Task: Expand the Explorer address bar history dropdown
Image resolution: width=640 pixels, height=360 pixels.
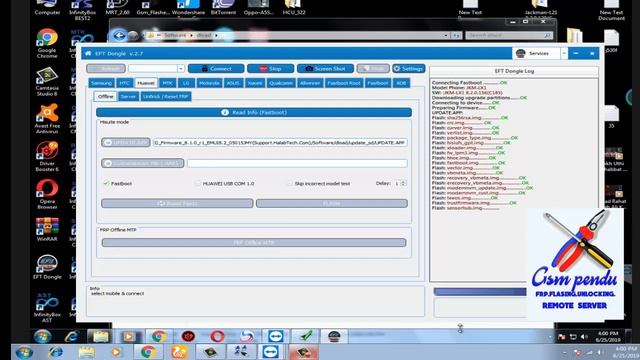Action: point(446,36)
